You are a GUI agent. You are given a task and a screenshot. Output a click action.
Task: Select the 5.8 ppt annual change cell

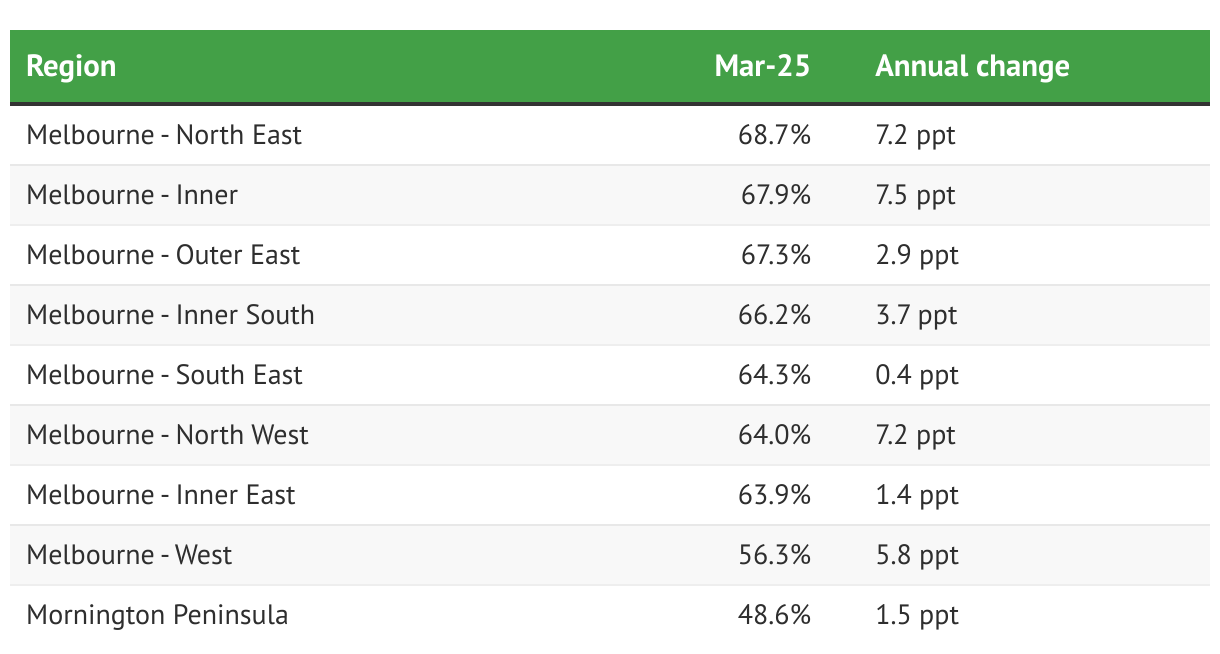click(x=916, y=555)
